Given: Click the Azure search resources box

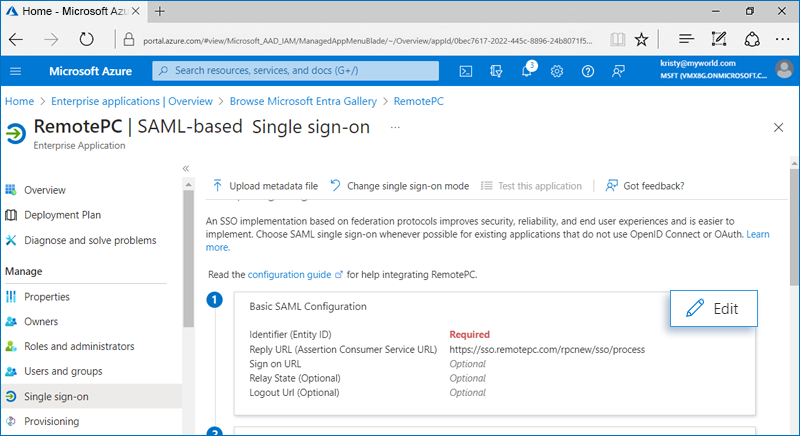Looking at the screenshot, I should click(x=297, y=71).
